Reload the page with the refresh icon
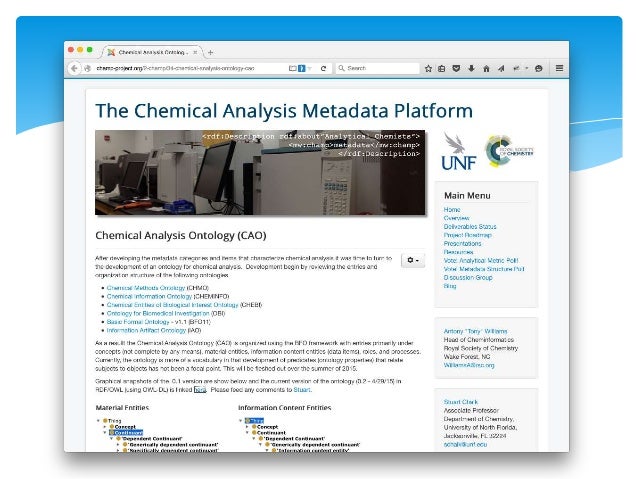The height and width of the screenshot is (479, 638). (323, 68)
